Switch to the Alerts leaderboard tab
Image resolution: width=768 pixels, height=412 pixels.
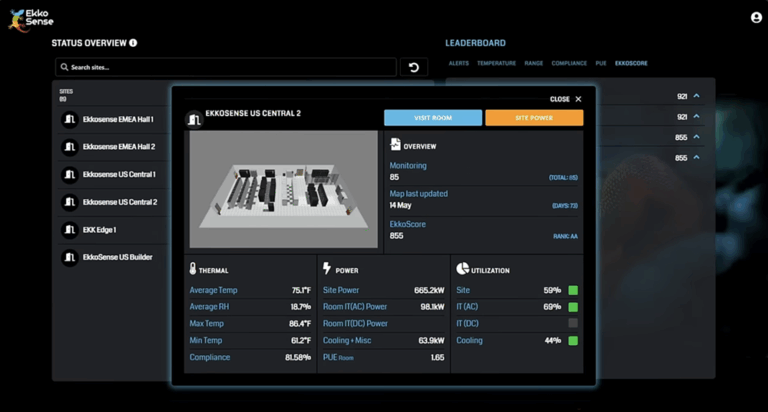coord(458,63)
